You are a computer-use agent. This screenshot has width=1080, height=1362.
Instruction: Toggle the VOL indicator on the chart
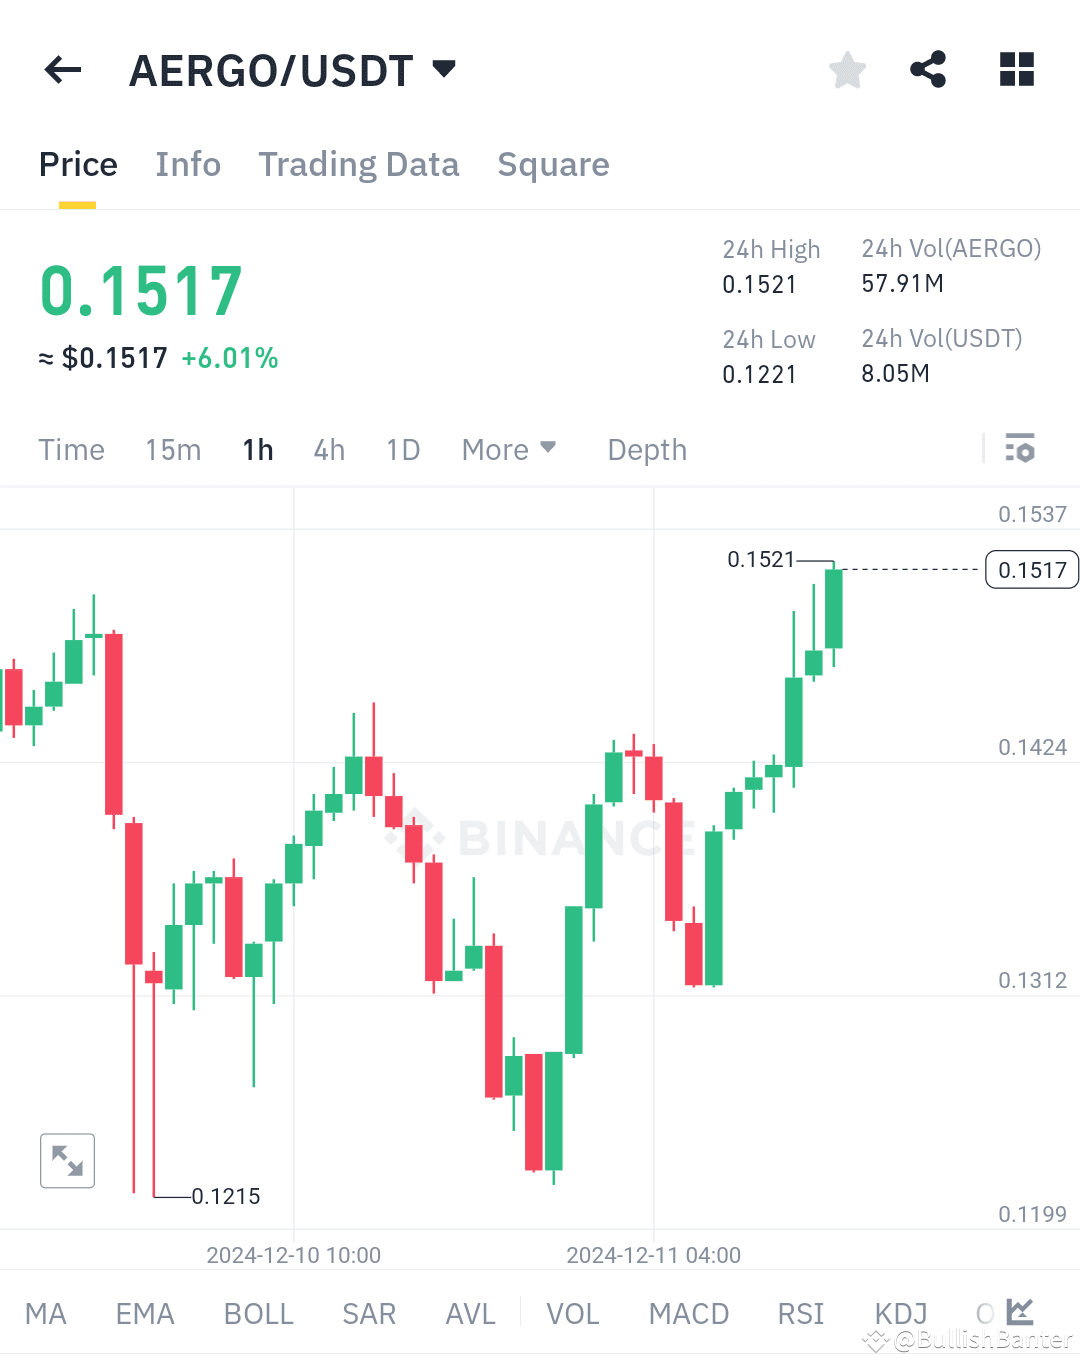pyautogui.click(x=572, y=1313)
